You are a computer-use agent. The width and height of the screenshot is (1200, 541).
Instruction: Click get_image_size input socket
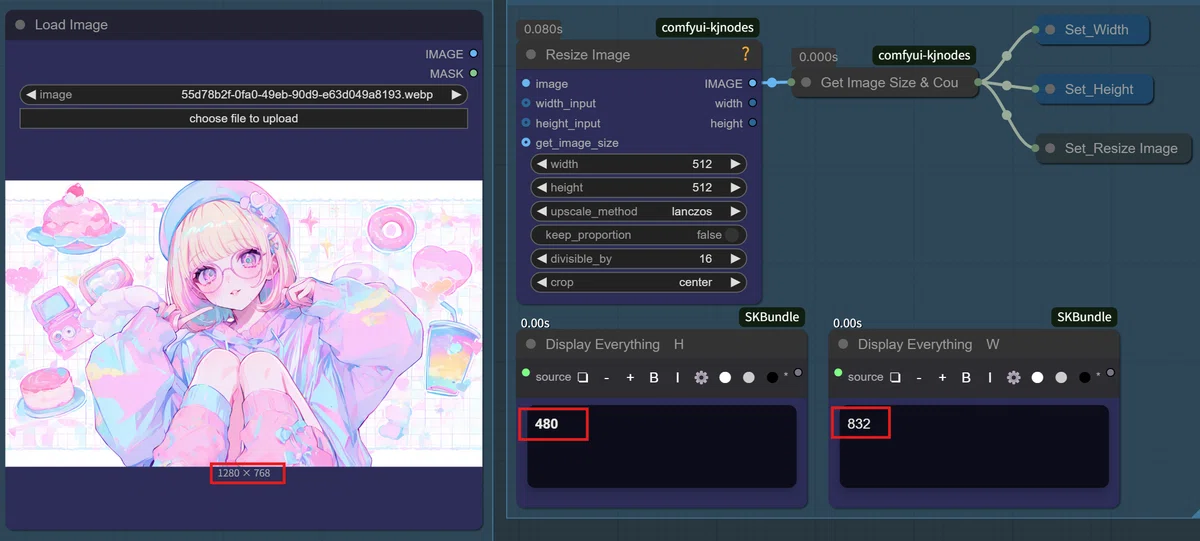526,143
